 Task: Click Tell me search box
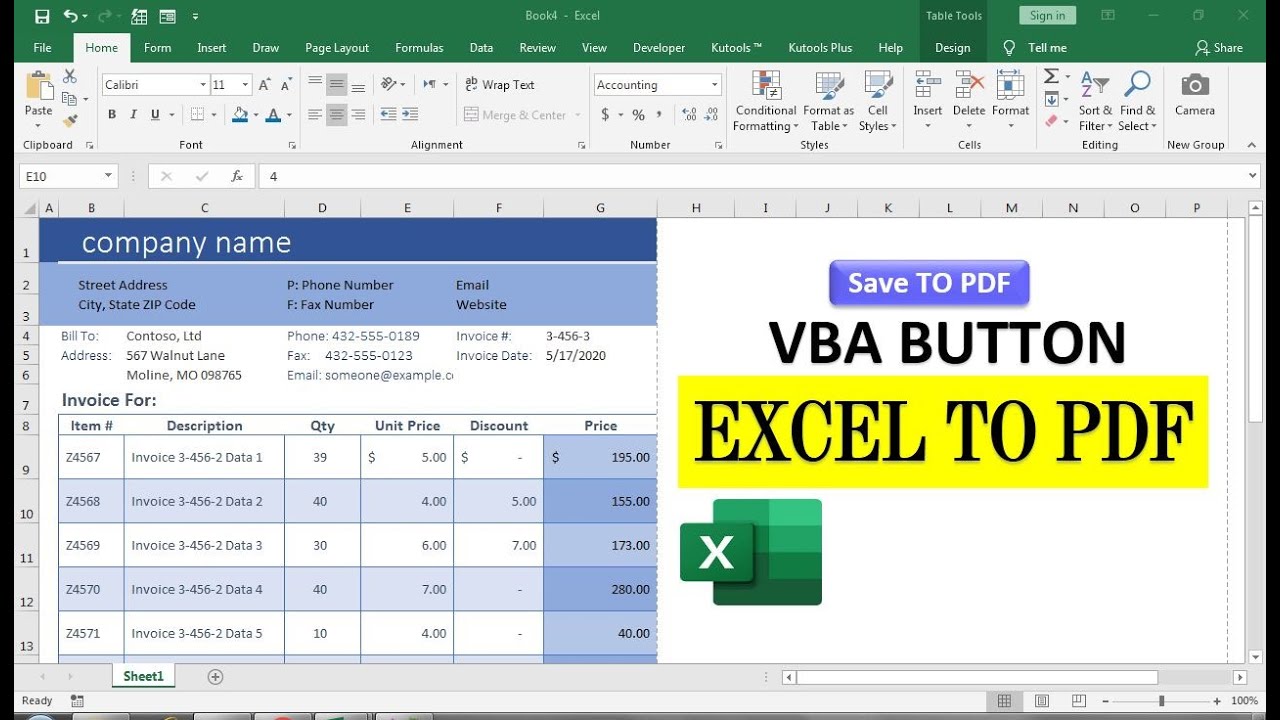(x=1036, y=48)
